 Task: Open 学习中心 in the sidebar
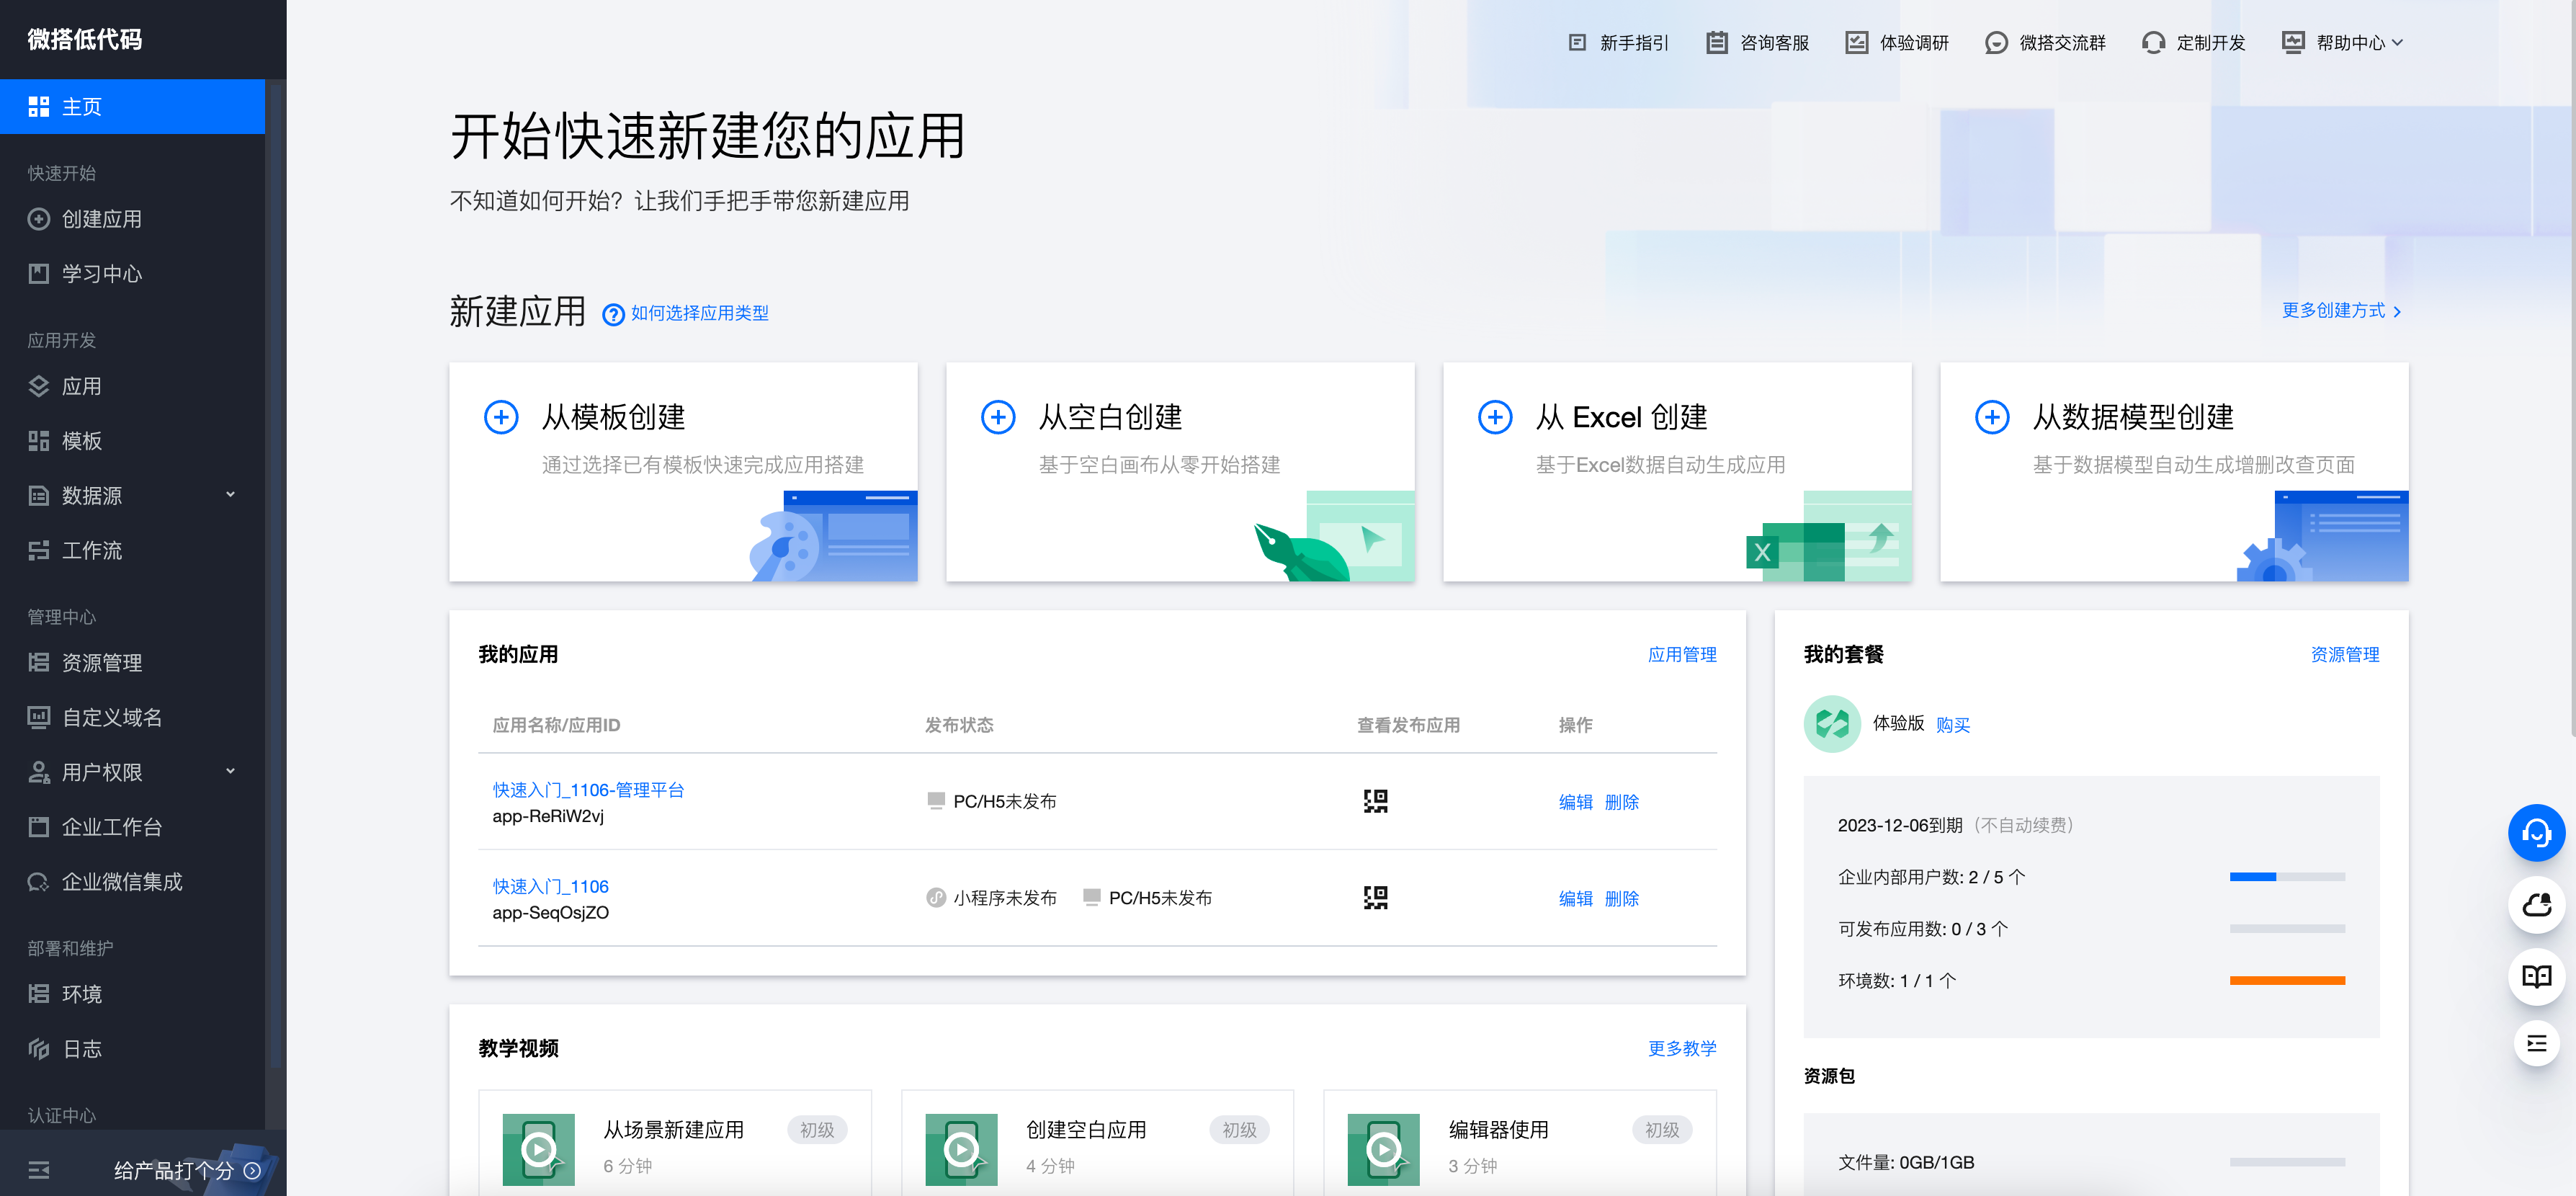103,273
